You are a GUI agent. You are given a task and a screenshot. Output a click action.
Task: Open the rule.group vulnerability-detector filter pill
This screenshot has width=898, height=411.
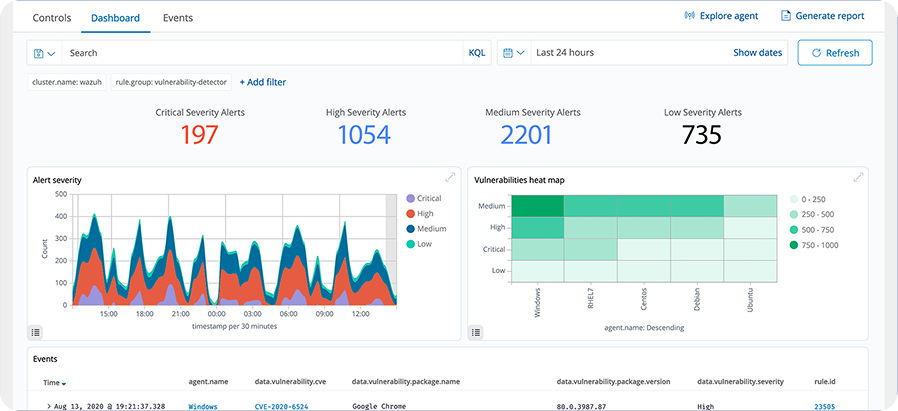171,82
